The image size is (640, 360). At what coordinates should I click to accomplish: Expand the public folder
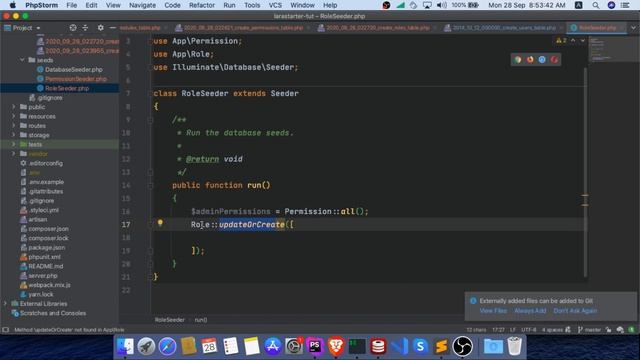(13, 107)
